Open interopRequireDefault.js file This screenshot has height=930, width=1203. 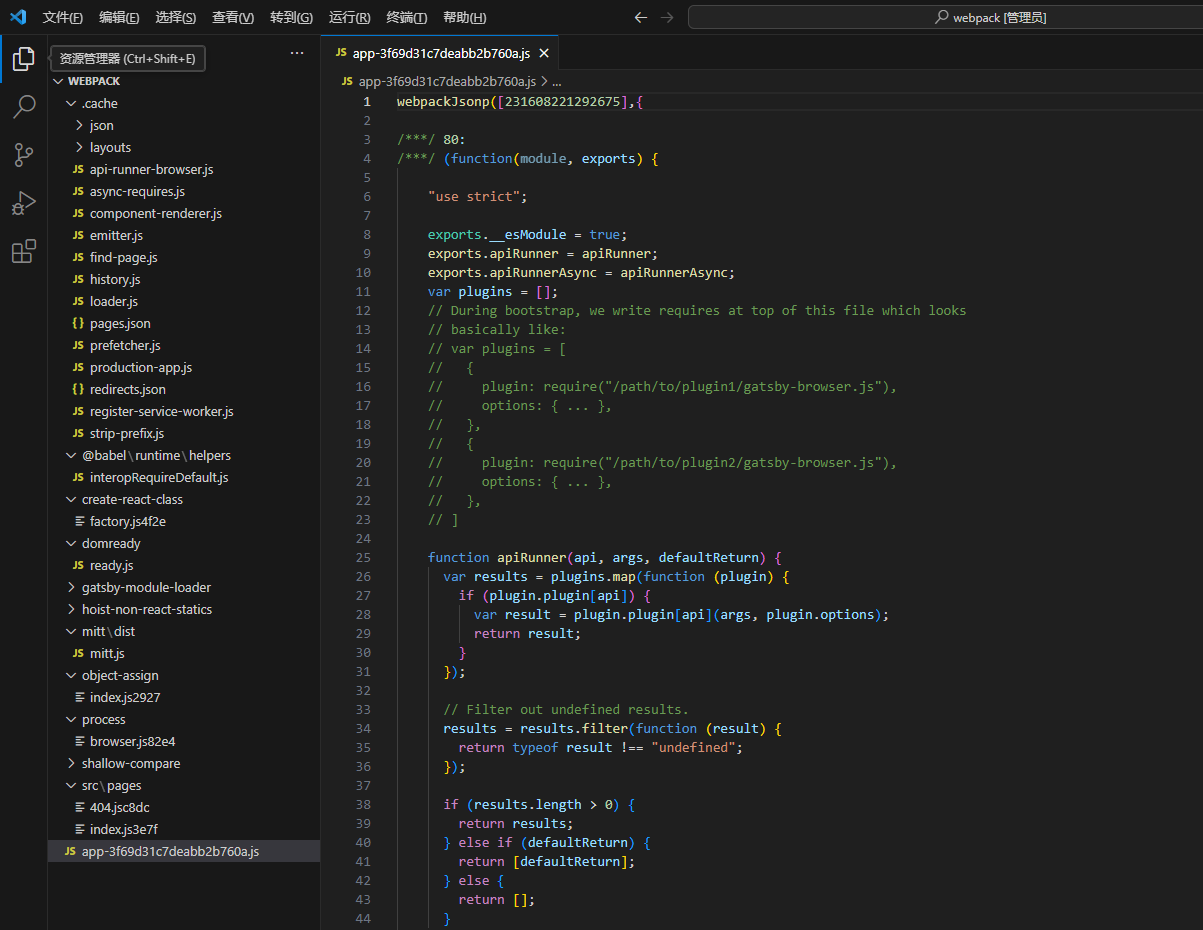click(x=184, y=477)
